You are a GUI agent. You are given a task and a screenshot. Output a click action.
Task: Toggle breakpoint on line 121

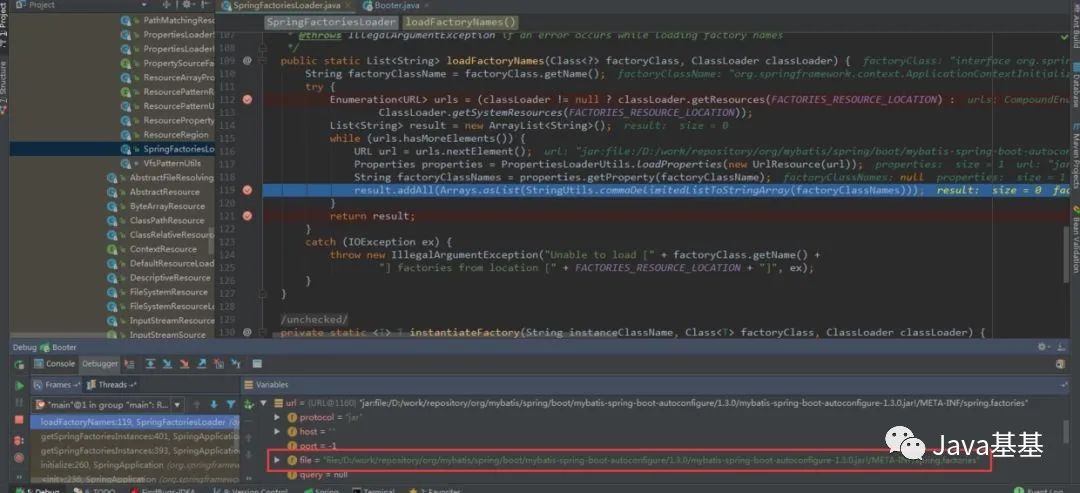pos(247,216)
